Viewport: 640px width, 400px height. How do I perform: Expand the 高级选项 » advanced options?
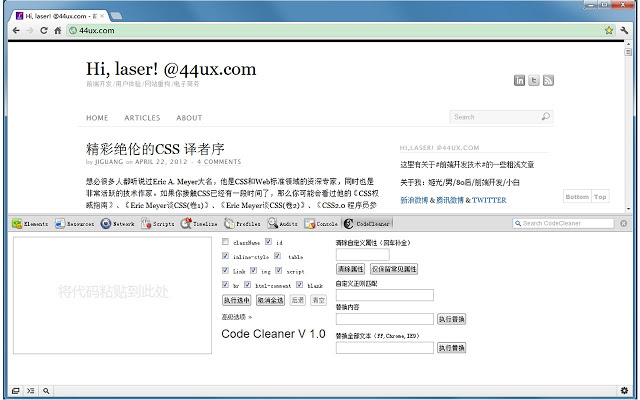[x=237, y=317]
